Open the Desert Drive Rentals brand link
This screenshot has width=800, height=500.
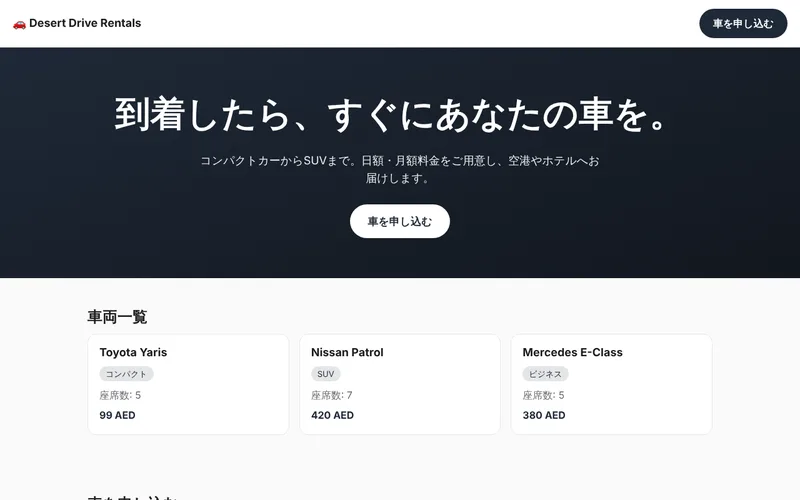pos(77,23)
